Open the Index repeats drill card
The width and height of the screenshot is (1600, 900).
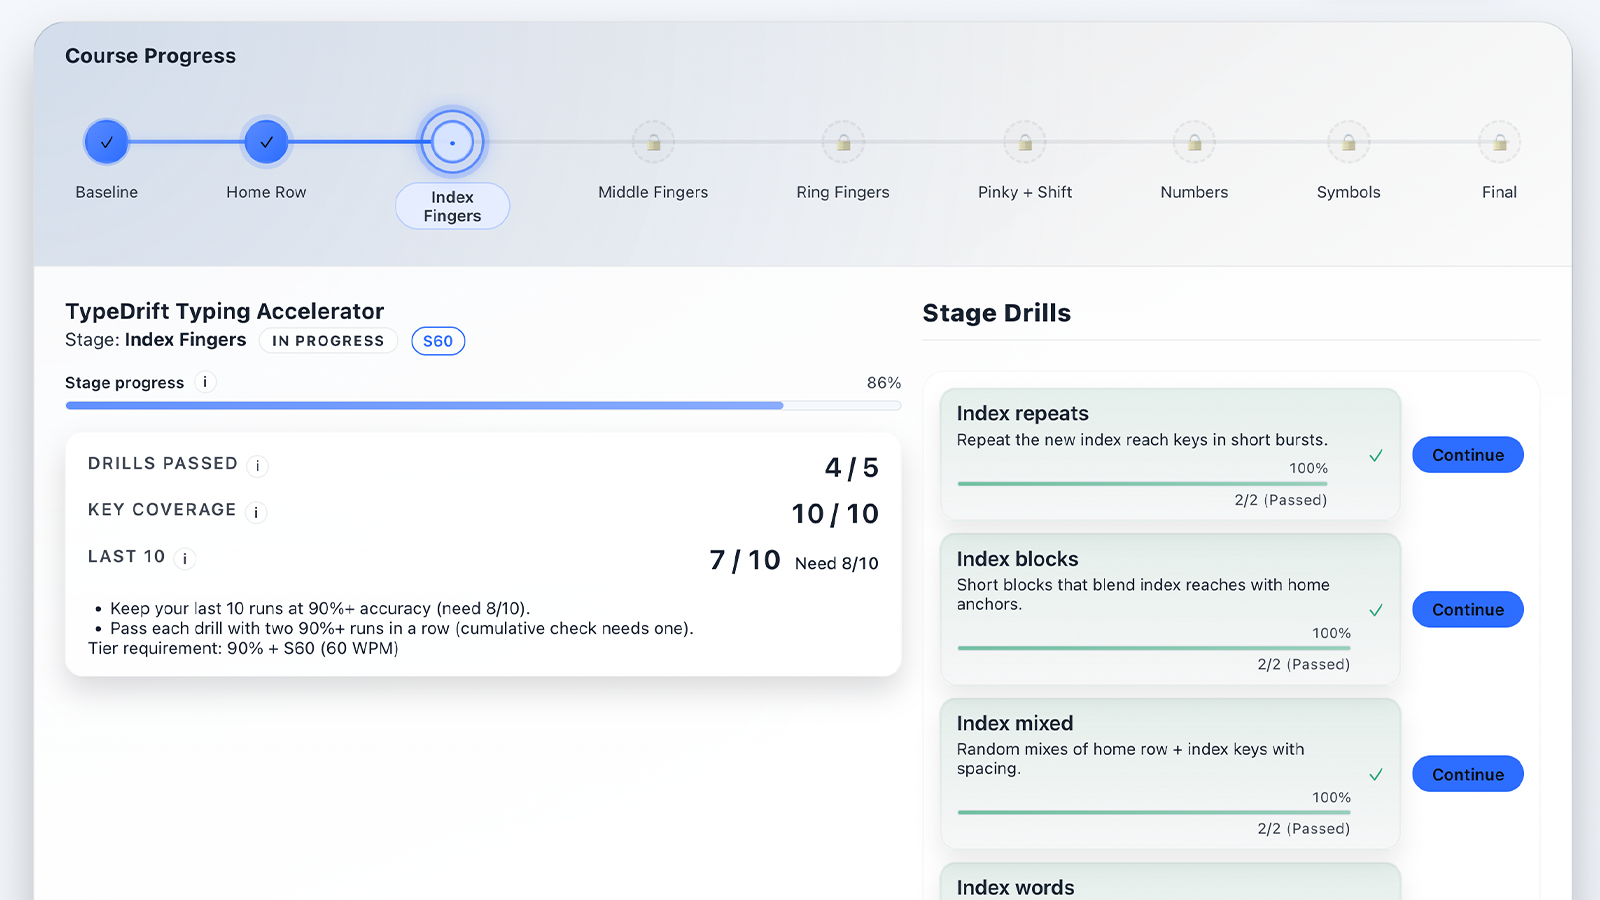[x=1170, y=454]
